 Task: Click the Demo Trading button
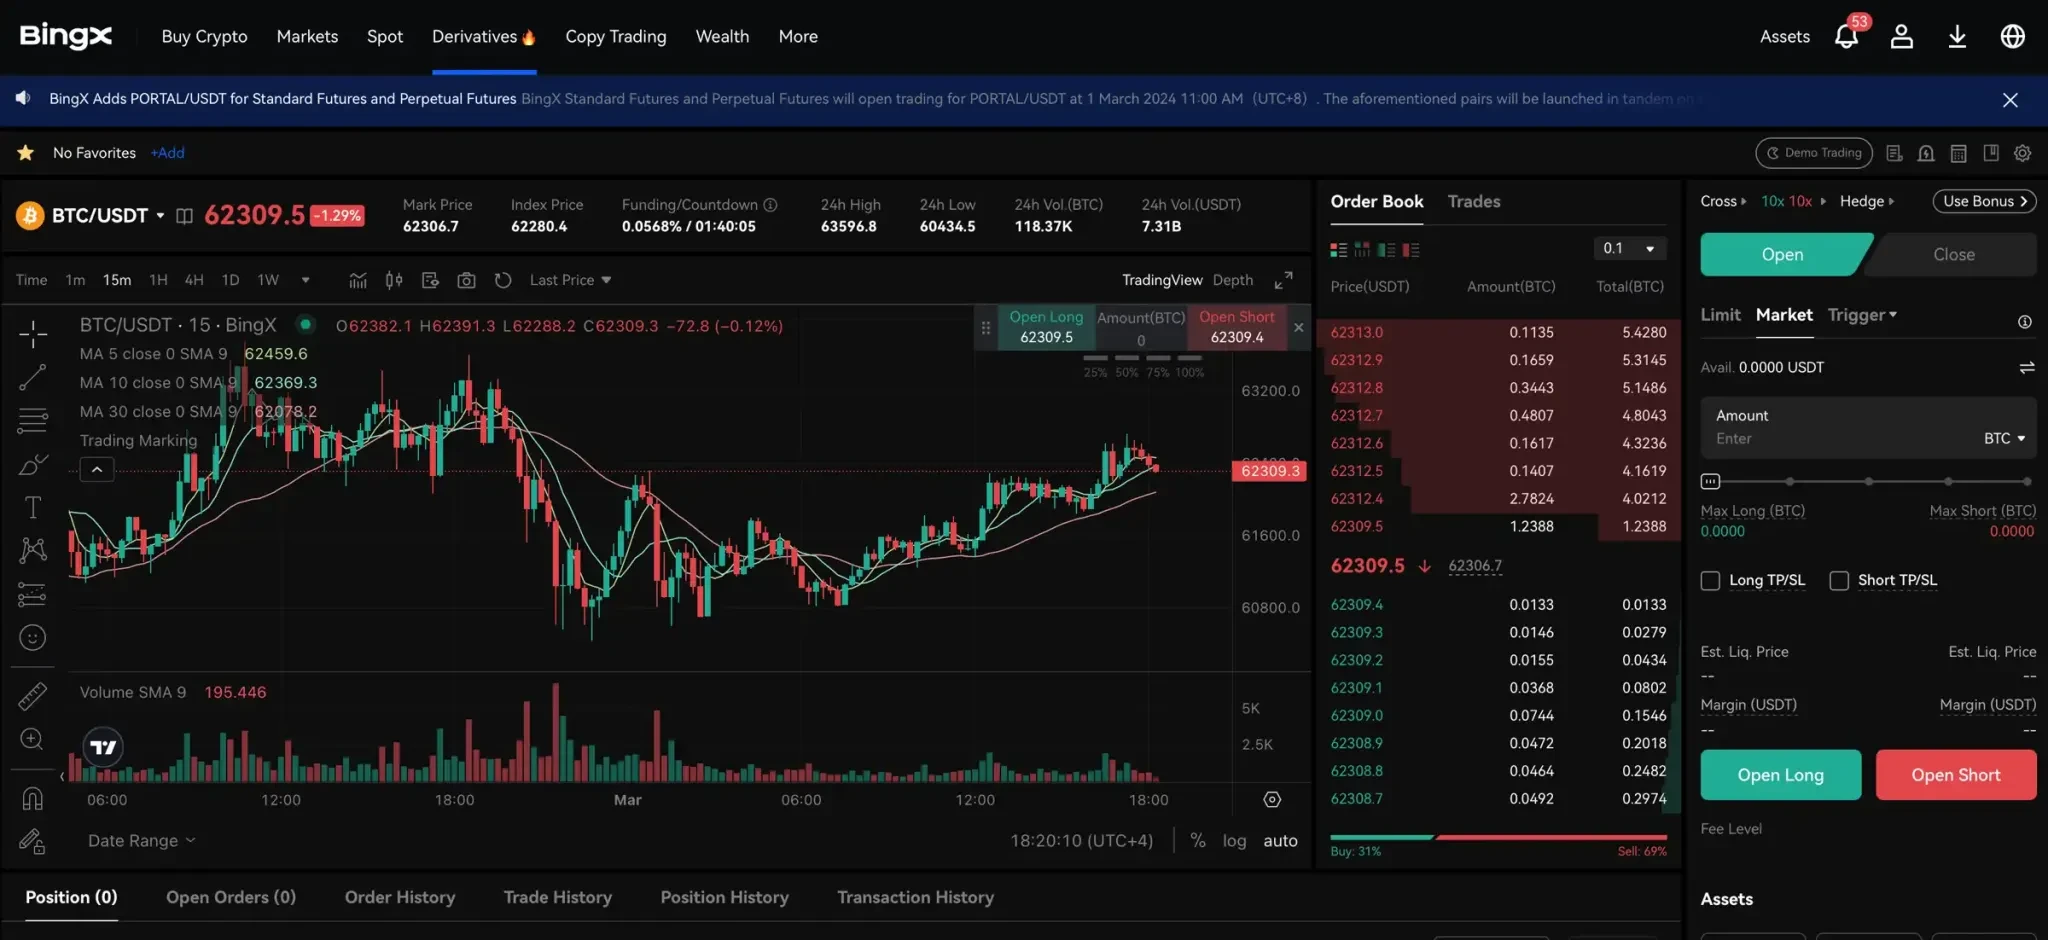click(1814, 153)
